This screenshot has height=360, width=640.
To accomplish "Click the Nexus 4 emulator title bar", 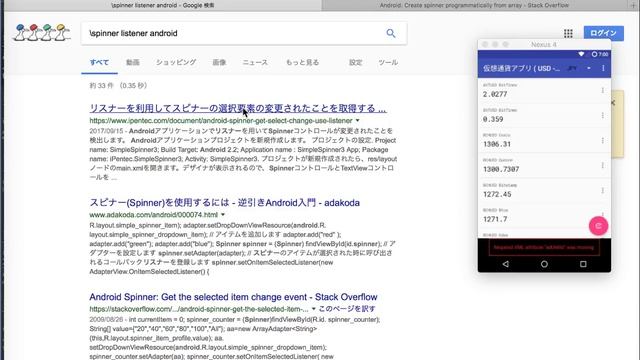I will pos(544,44).
